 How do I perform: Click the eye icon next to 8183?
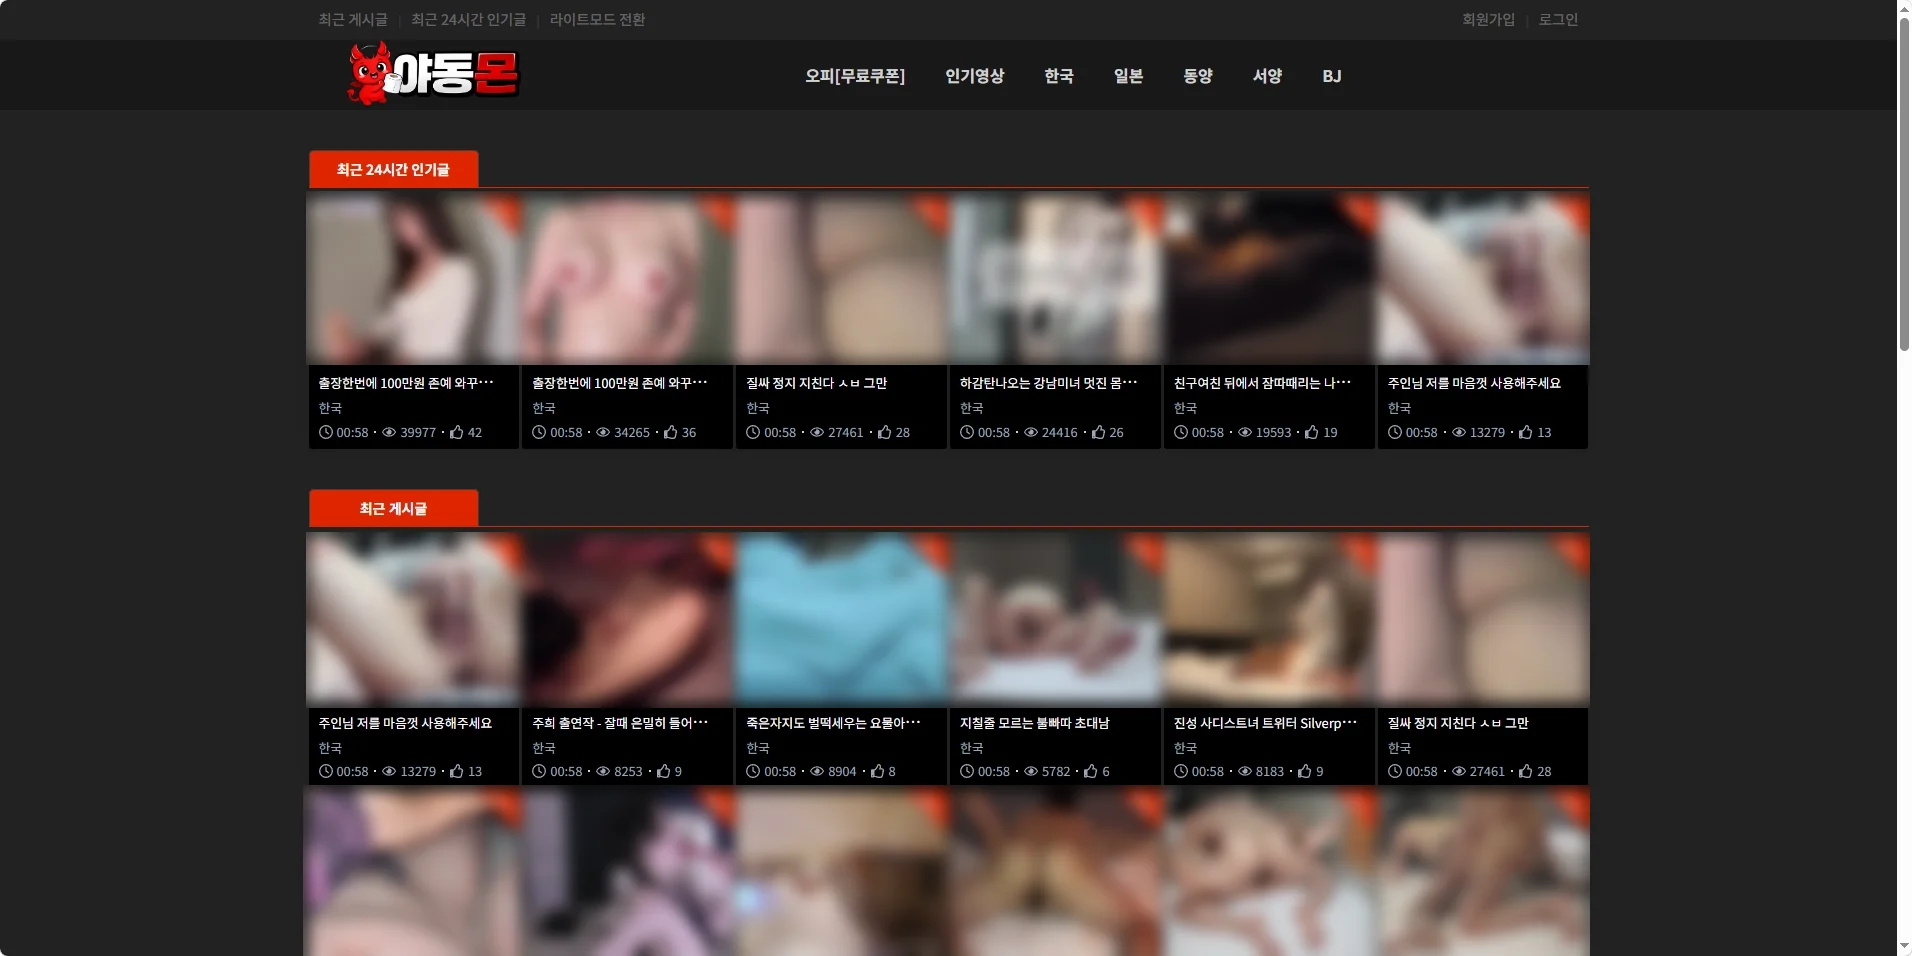pos(1245,772)
